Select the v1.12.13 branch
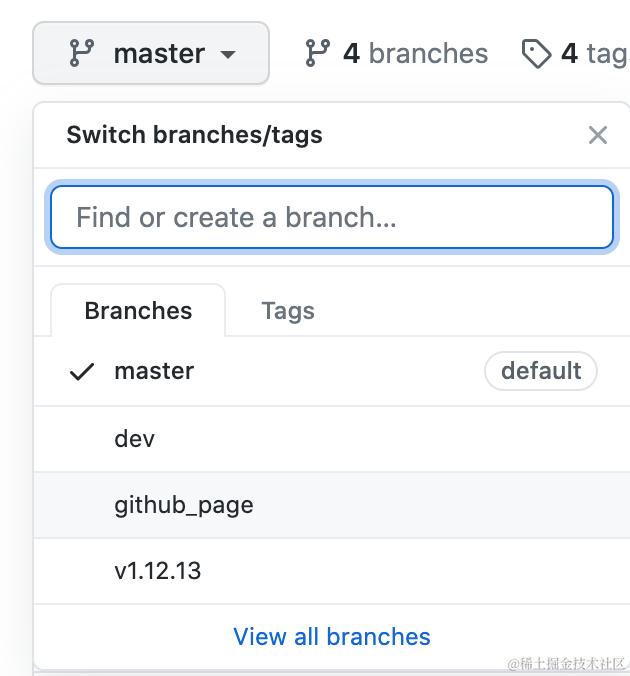The image size is (630, 676). point(158,571)
